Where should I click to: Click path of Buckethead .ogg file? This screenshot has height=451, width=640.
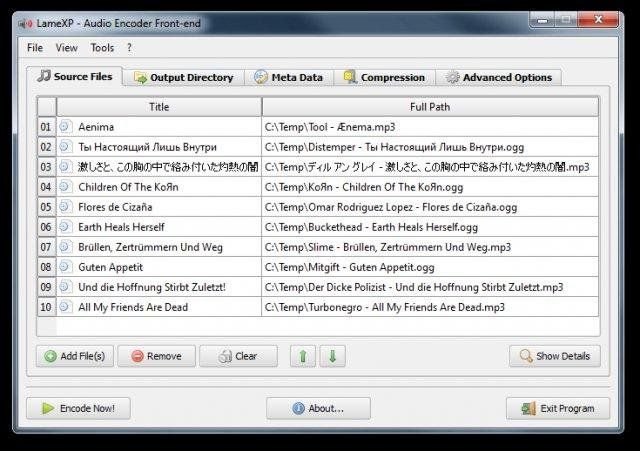[x=430, y=227]
